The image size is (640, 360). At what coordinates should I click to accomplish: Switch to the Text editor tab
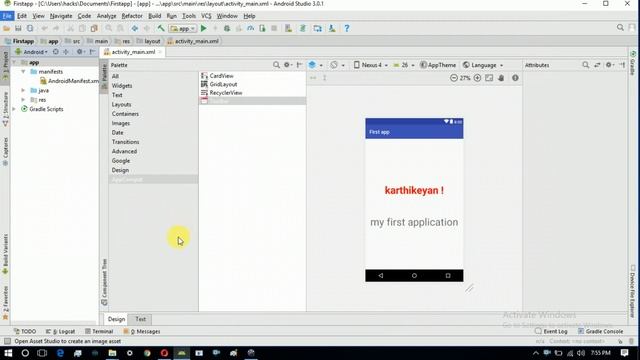[140, 319]
